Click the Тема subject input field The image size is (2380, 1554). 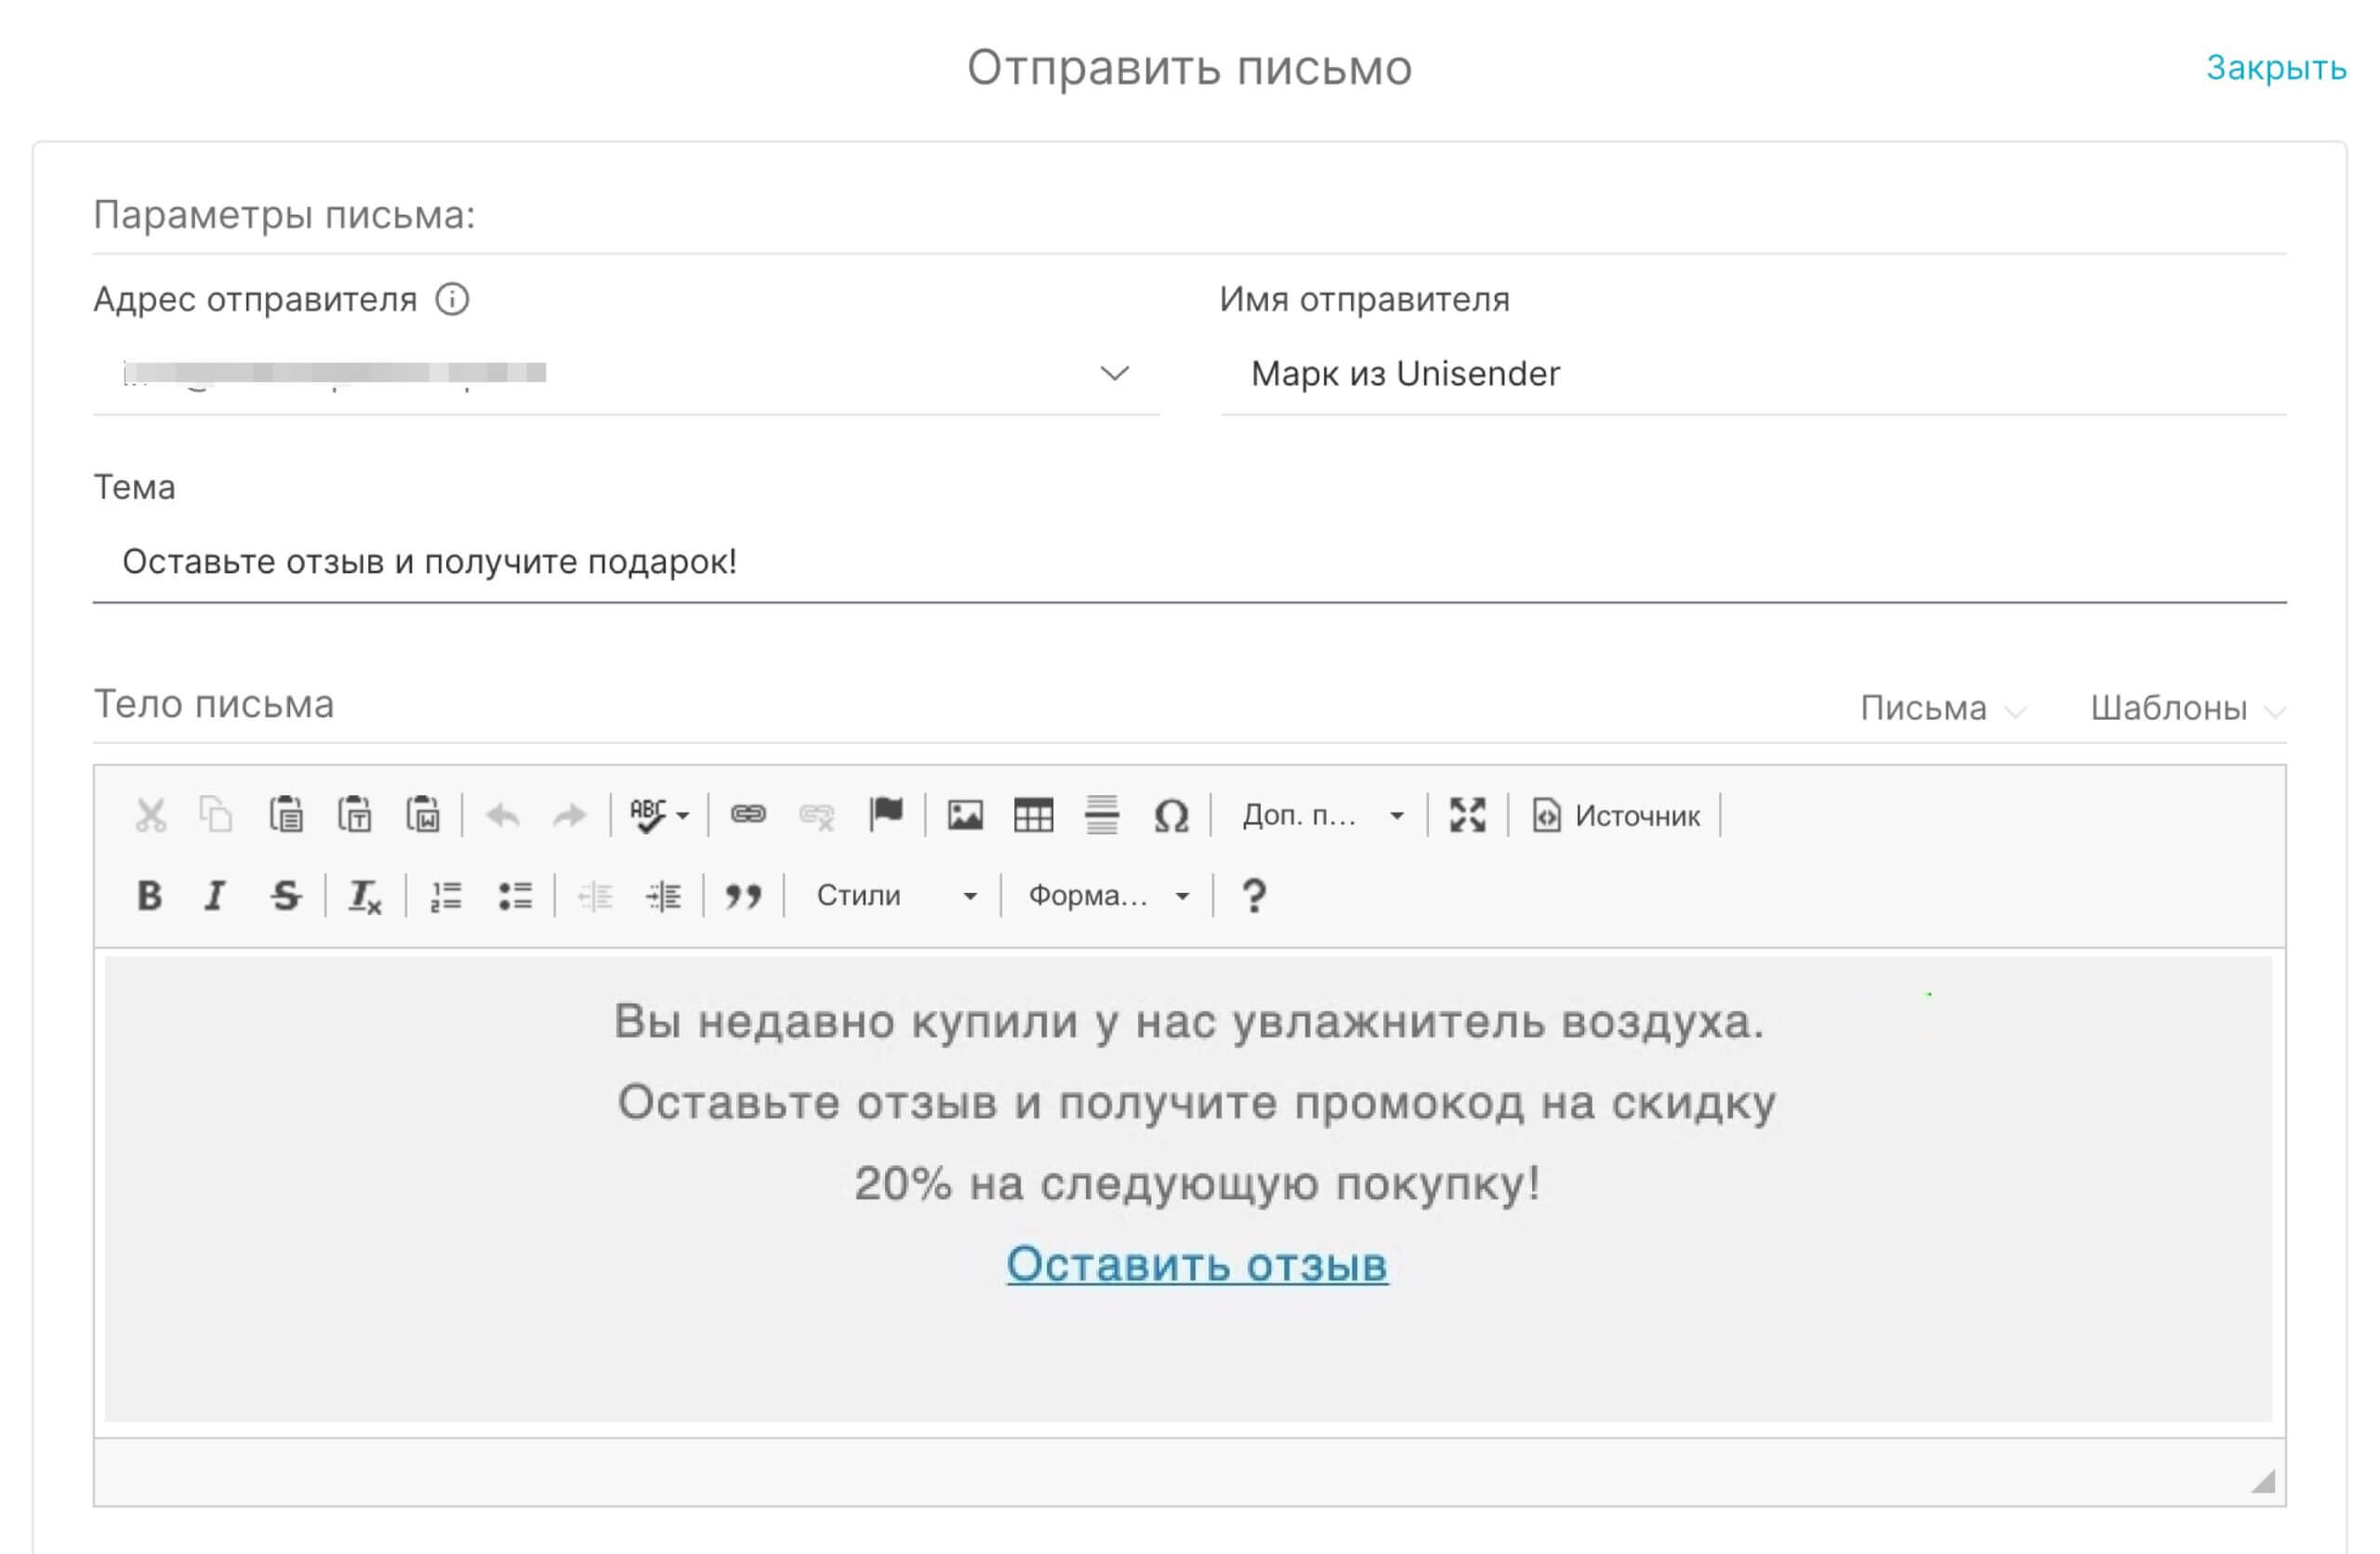1189,562
